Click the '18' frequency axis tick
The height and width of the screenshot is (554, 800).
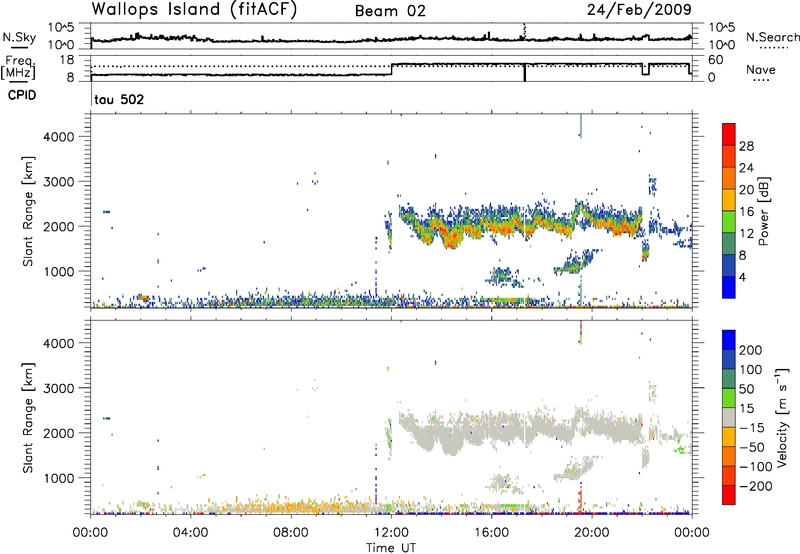tap(67, 60)
